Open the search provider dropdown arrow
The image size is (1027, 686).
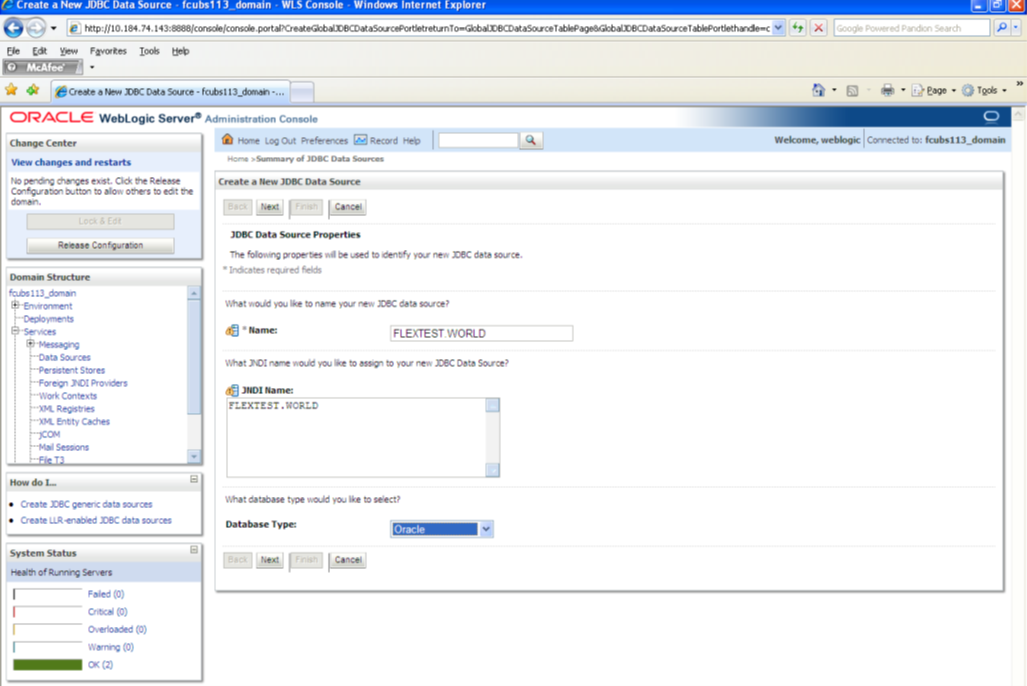tap(1016, 28)
